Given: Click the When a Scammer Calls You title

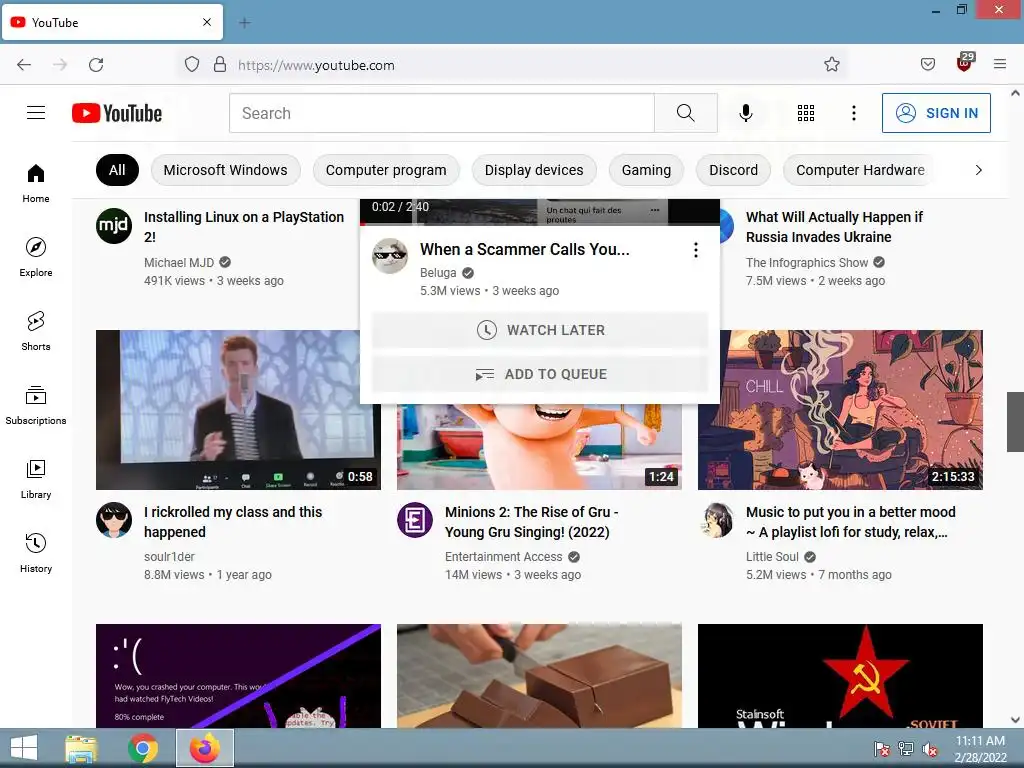Looking at the screenshot, I should (524, 249).
